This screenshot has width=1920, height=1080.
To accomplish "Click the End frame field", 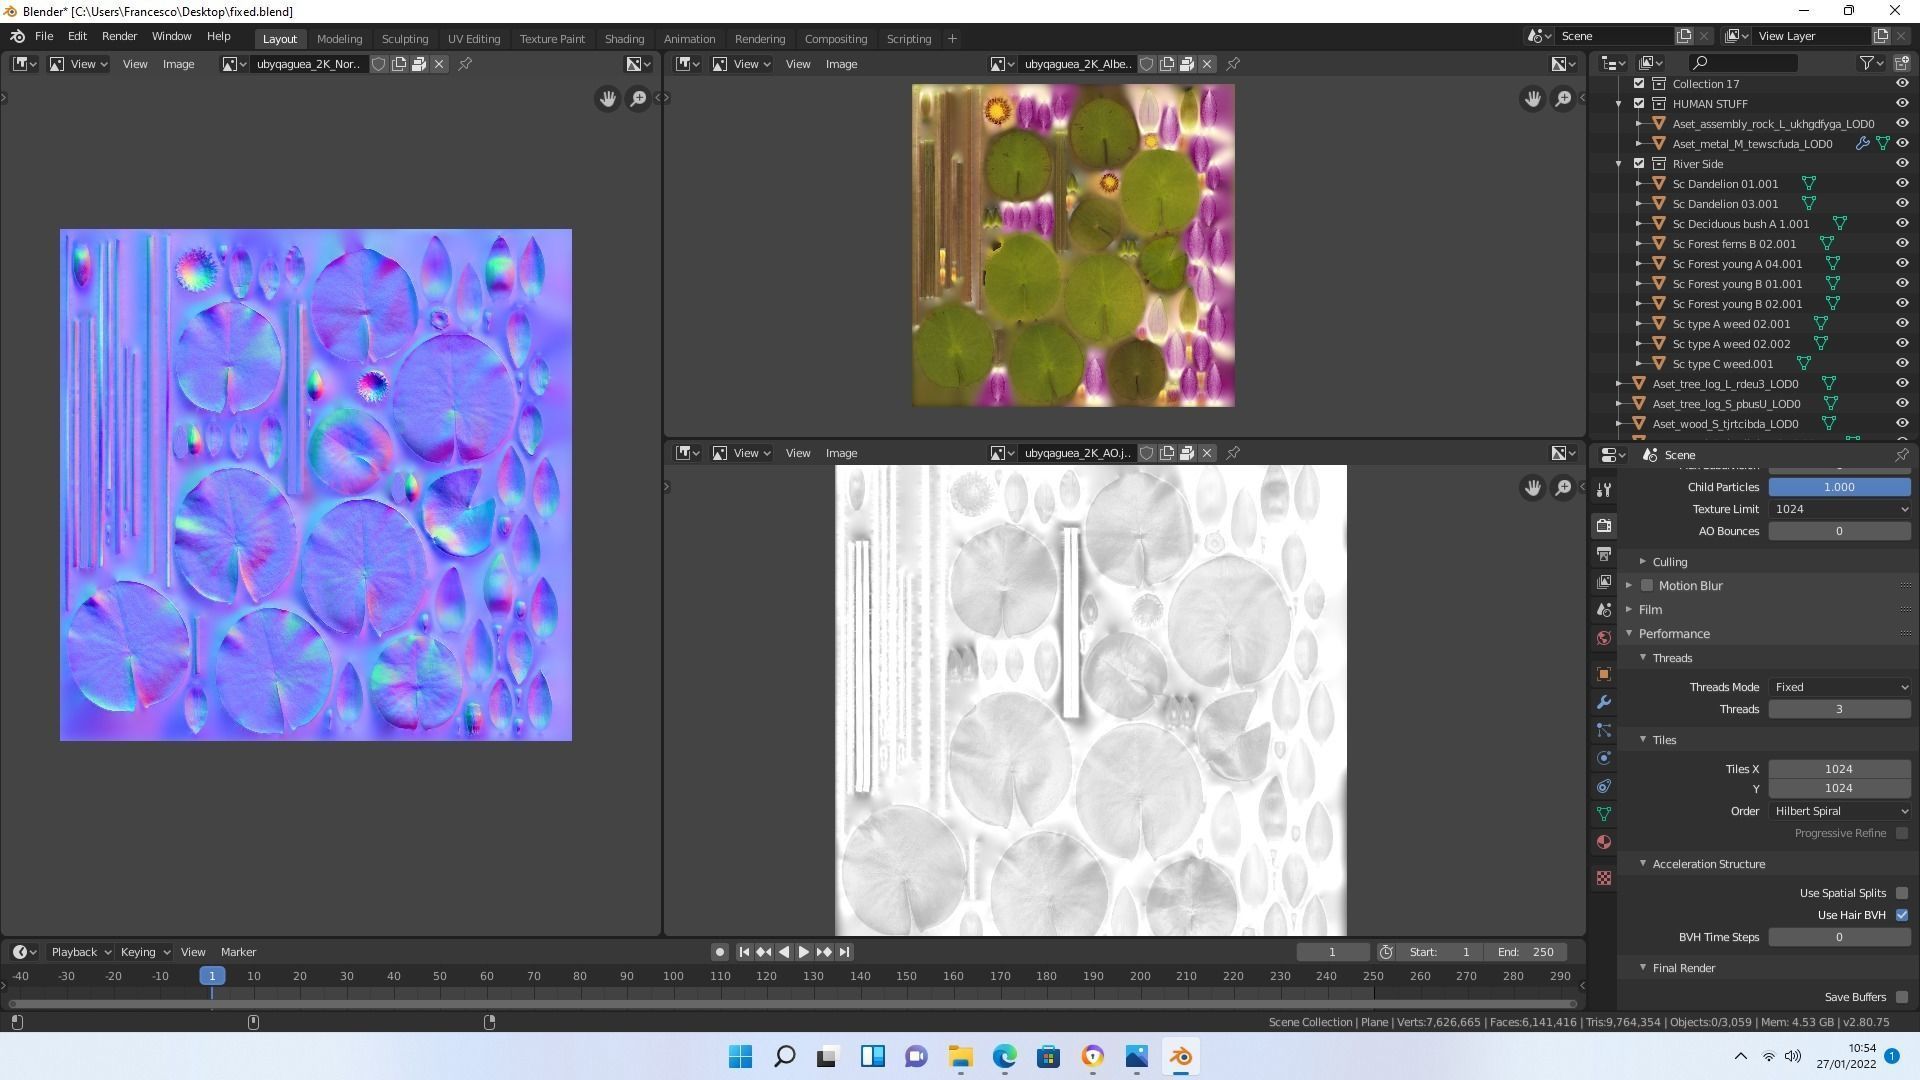I will coord(1526,952).
